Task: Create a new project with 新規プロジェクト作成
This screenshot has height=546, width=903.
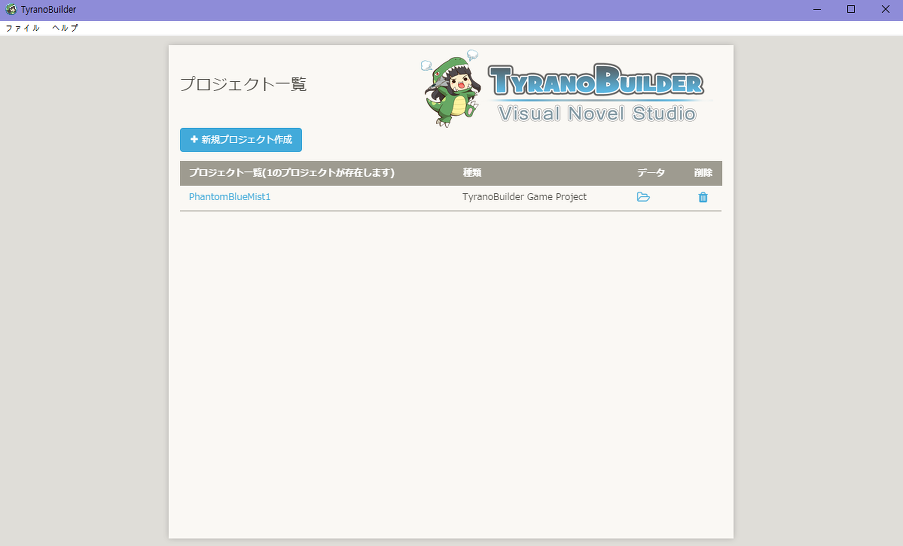Action: [241, 140]
